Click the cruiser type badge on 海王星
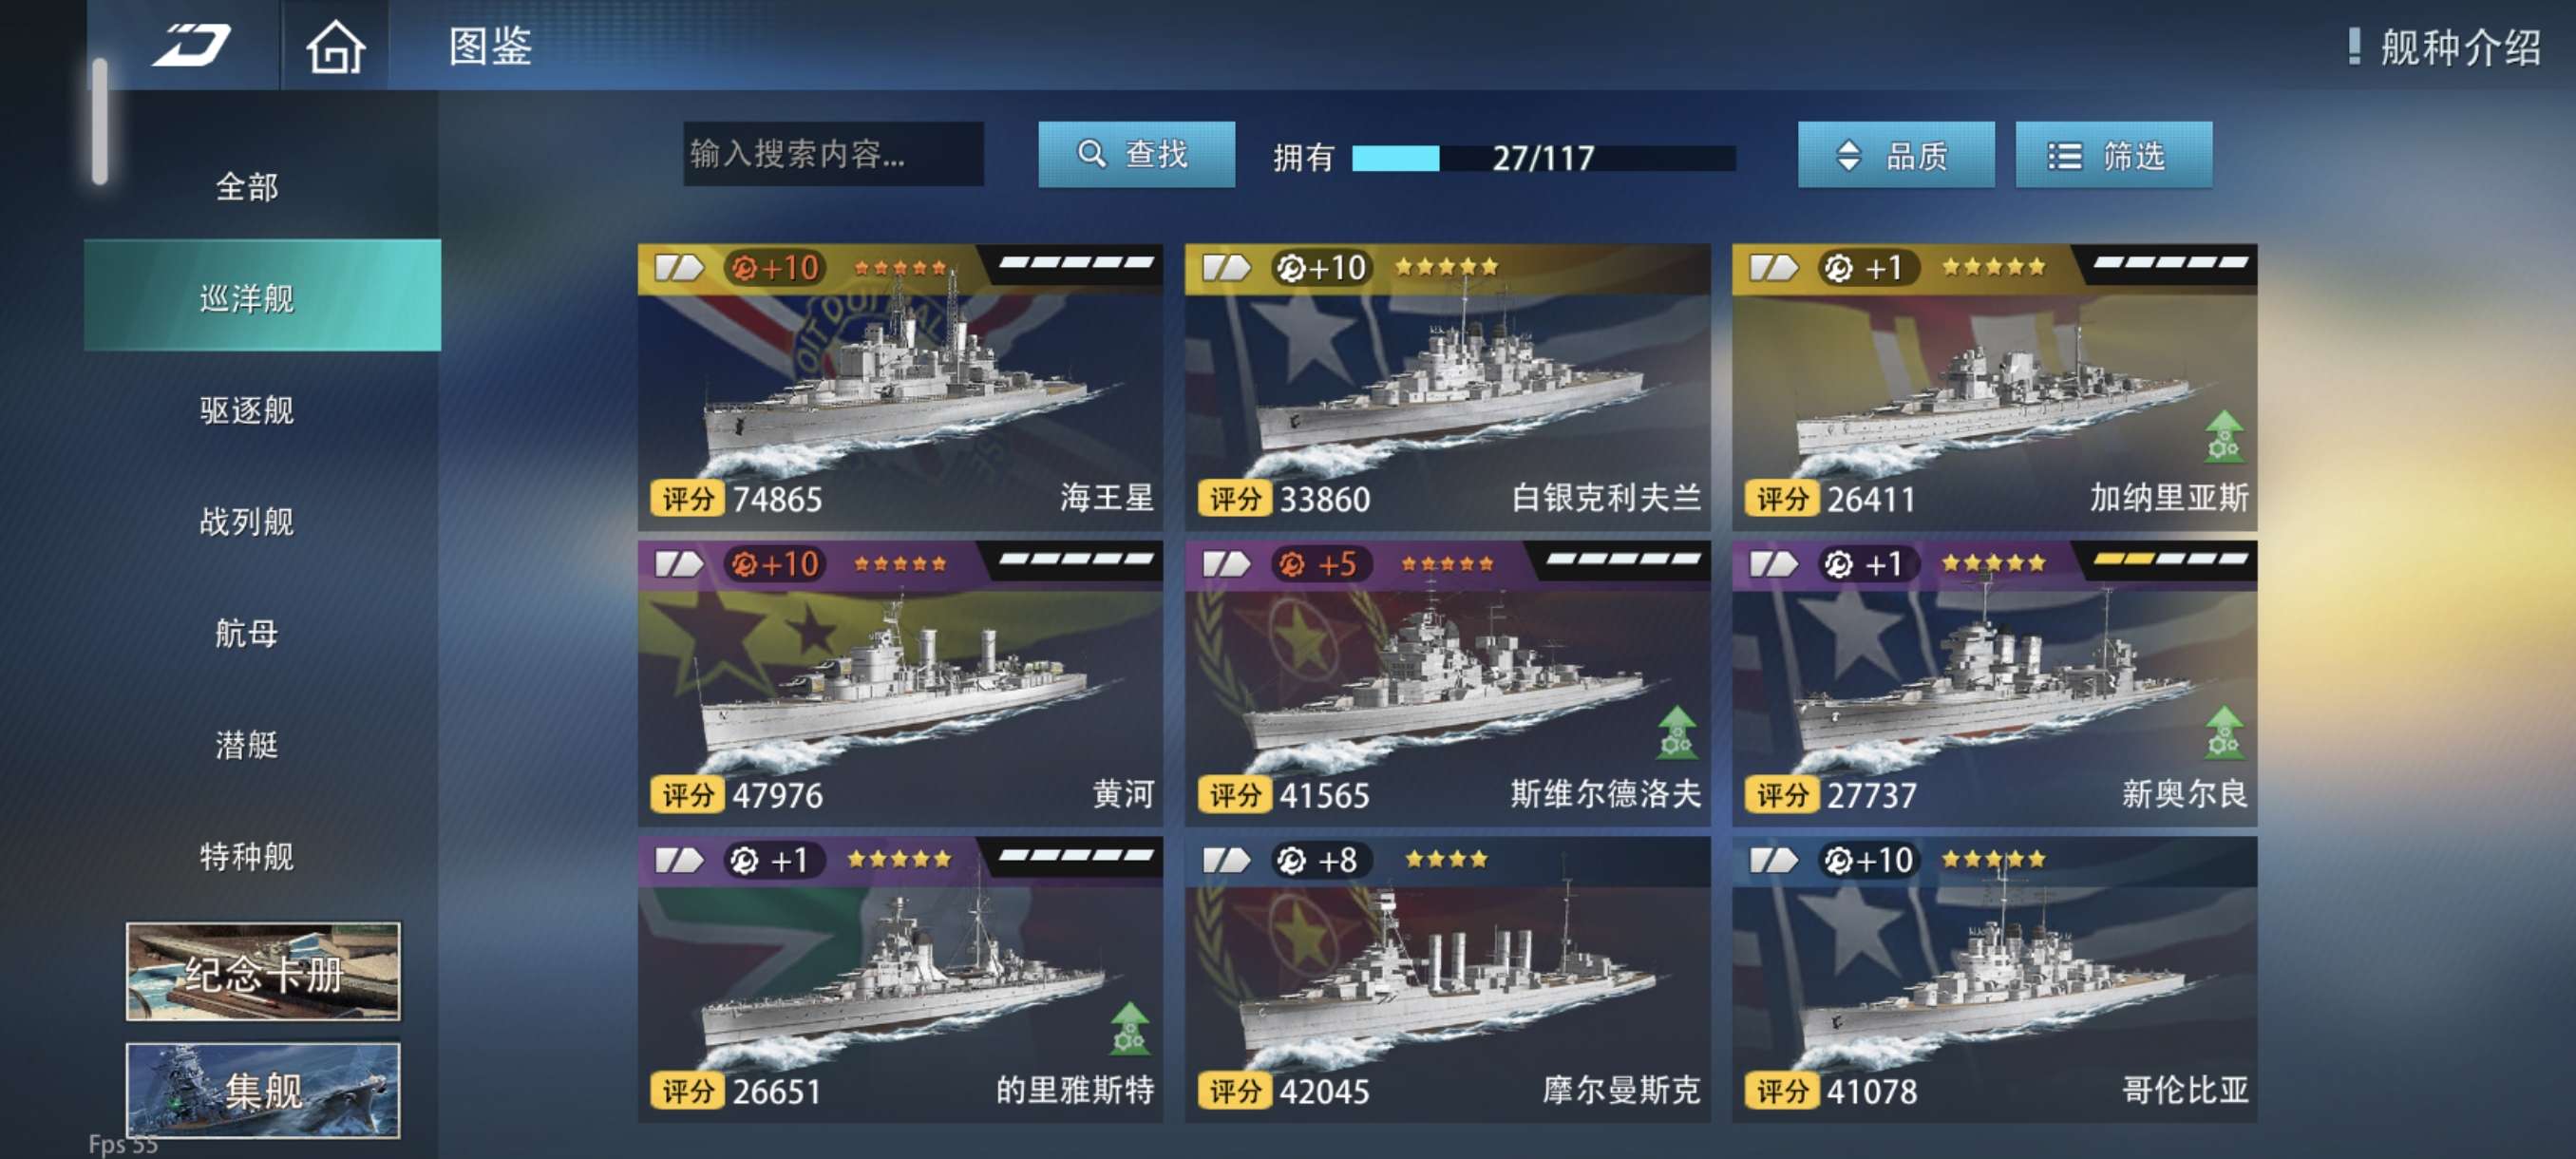The image size is (2576, 1159). tap(679, 268)
